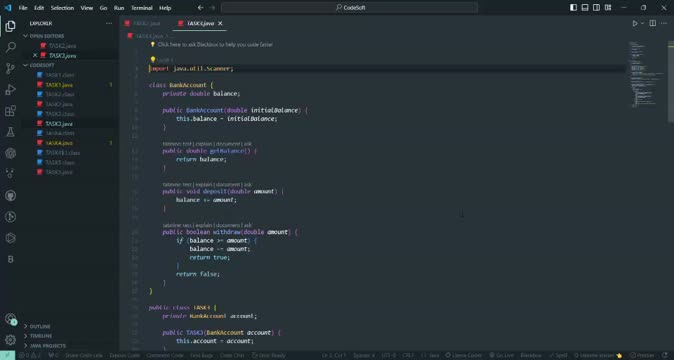Image resolution: width=674 pixels, height=360 pixels.
Task: Click the code minimap overview
Action: [646, 75]
